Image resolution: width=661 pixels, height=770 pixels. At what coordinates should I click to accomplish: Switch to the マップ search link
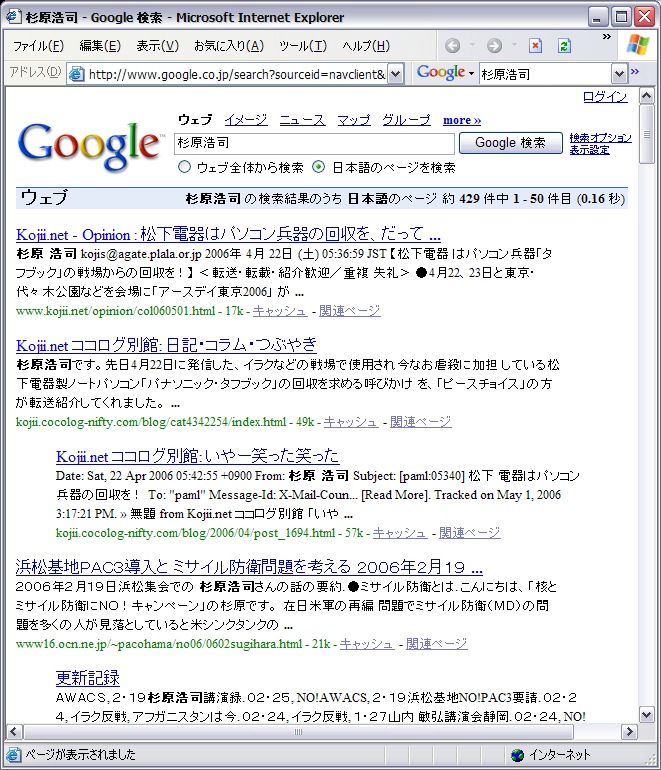354,120
